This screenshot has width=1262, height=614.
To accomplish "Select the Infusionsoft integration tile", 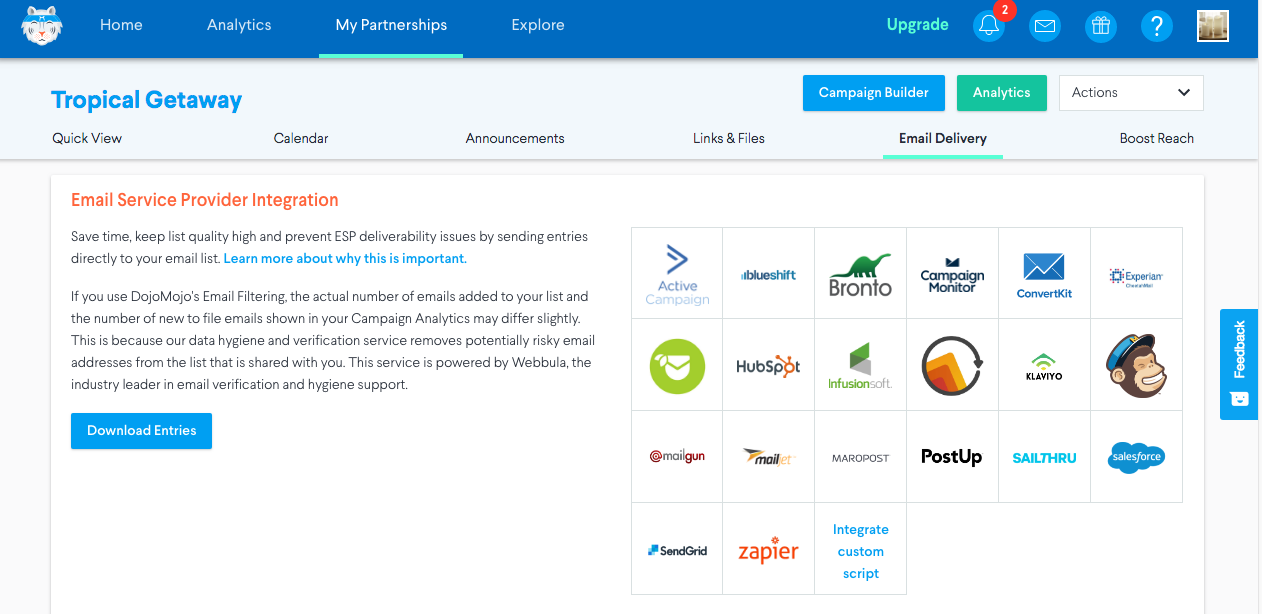I will click(x=861, y=365).
